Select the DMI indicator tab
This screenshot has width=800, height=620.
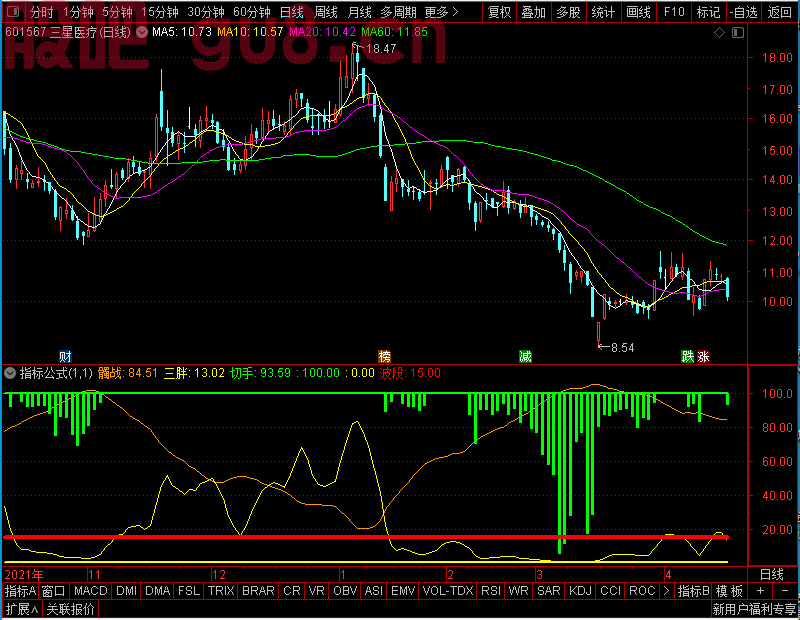point(126,591)
